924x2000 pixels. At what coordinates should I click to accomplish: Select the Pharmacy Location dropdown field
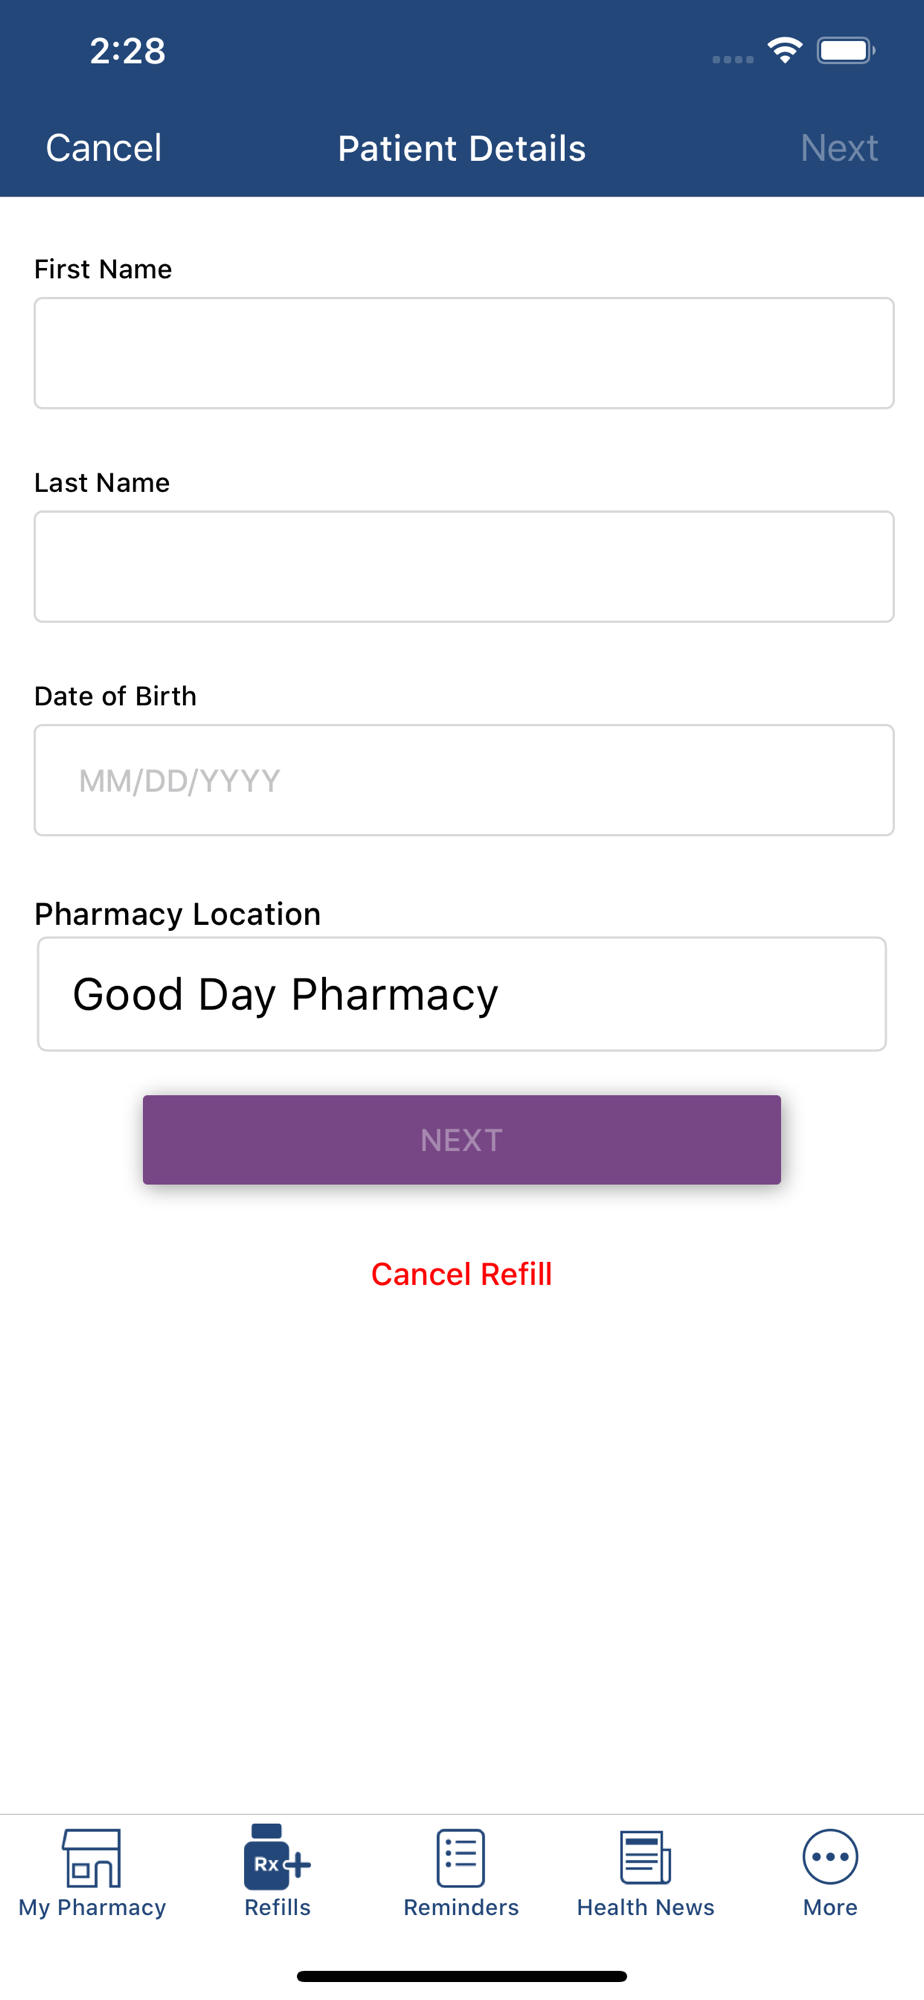[x=462, y=994]
